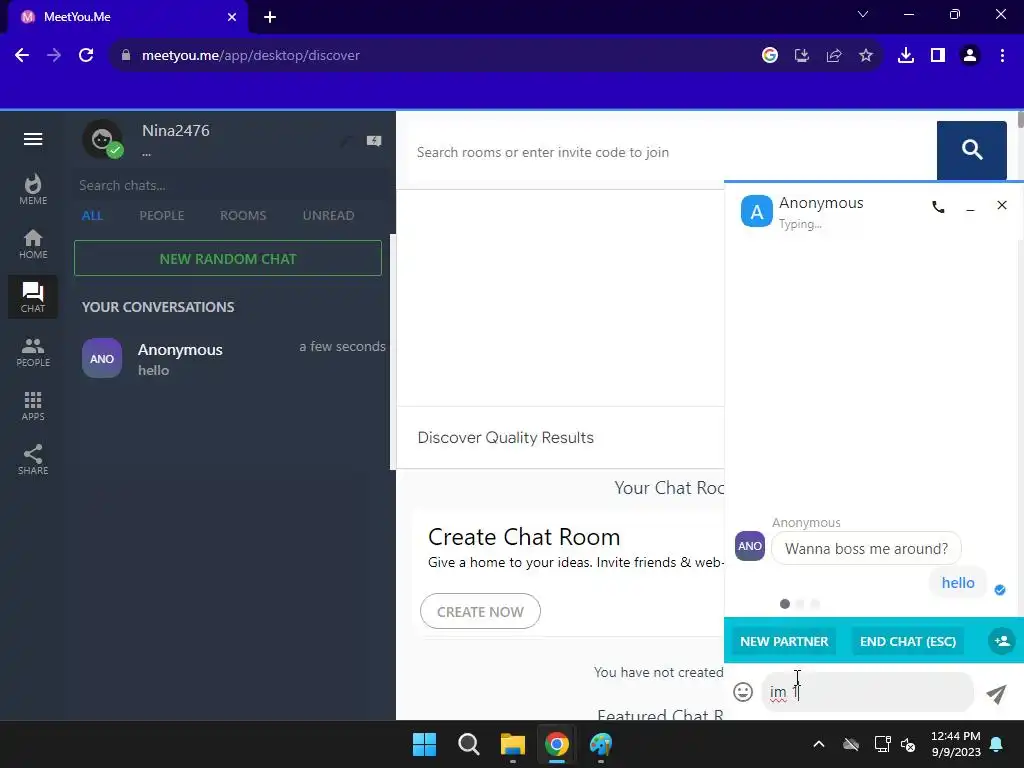This screenshot has width=1024, height=768.
Task: Click the pencil edit icon next to Nina2476
Action: [346, 140]
